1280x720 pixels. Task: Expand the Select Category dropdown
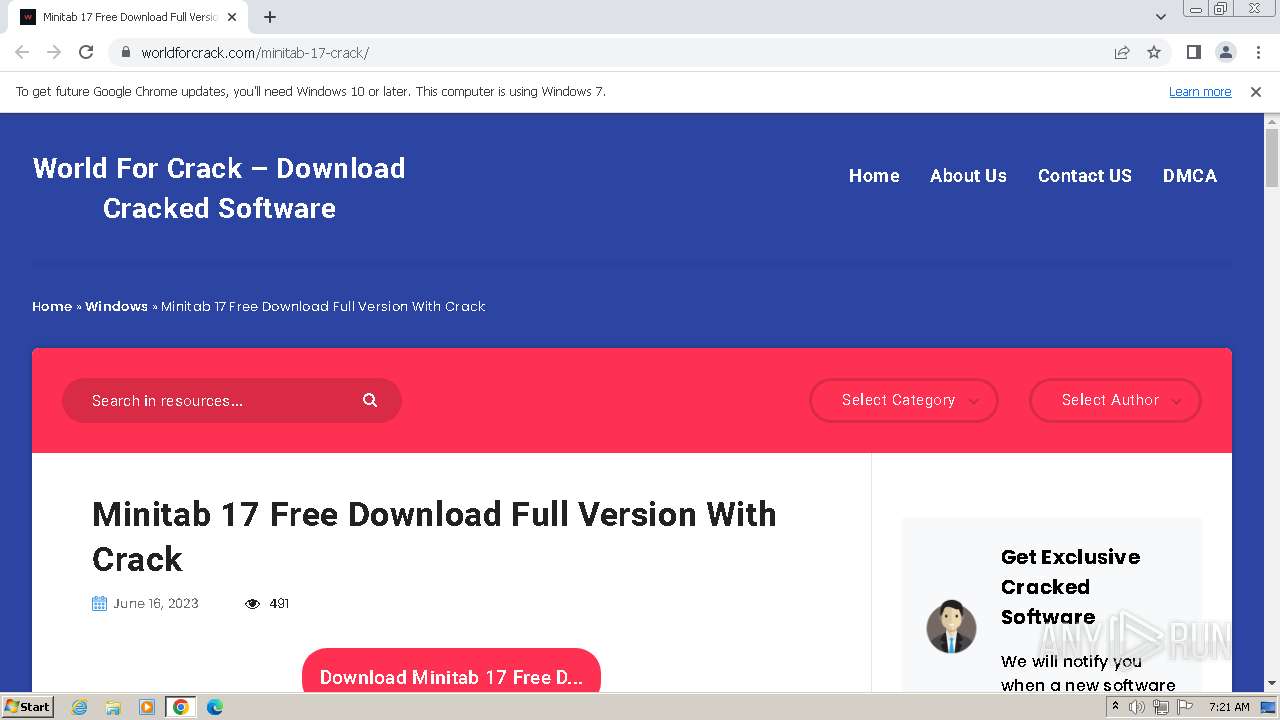click(904, 400)
